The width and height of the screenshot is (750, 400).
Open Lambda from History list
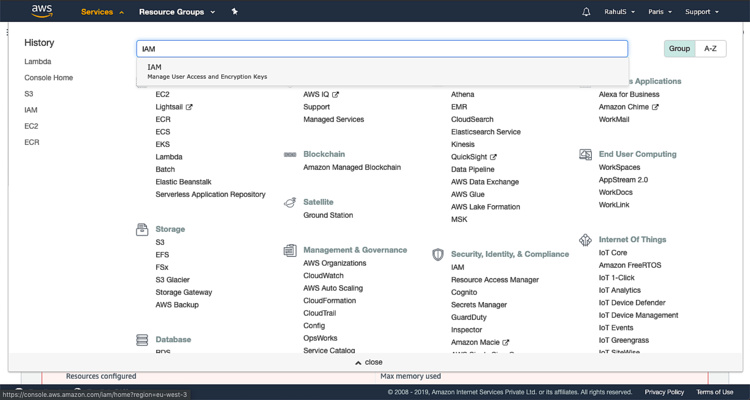[38, 62]
